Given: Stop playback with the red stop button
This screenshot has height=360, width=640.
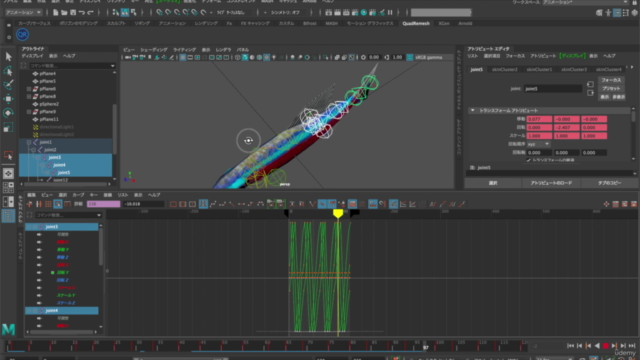Looking at the screenshot, I should click(606, 346).
